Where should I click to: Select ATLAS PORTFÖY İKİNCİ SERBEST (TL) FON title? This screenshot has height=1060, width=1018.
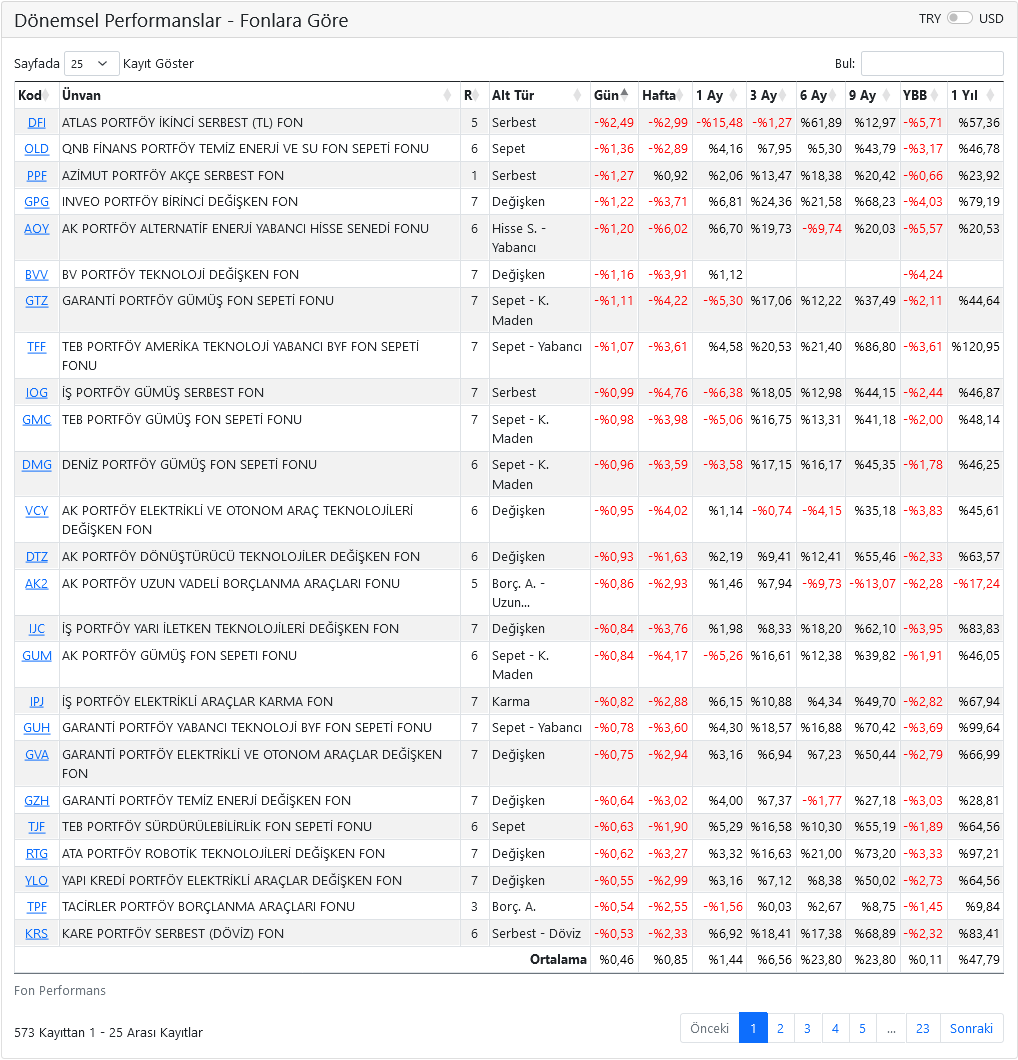(183, 123)
